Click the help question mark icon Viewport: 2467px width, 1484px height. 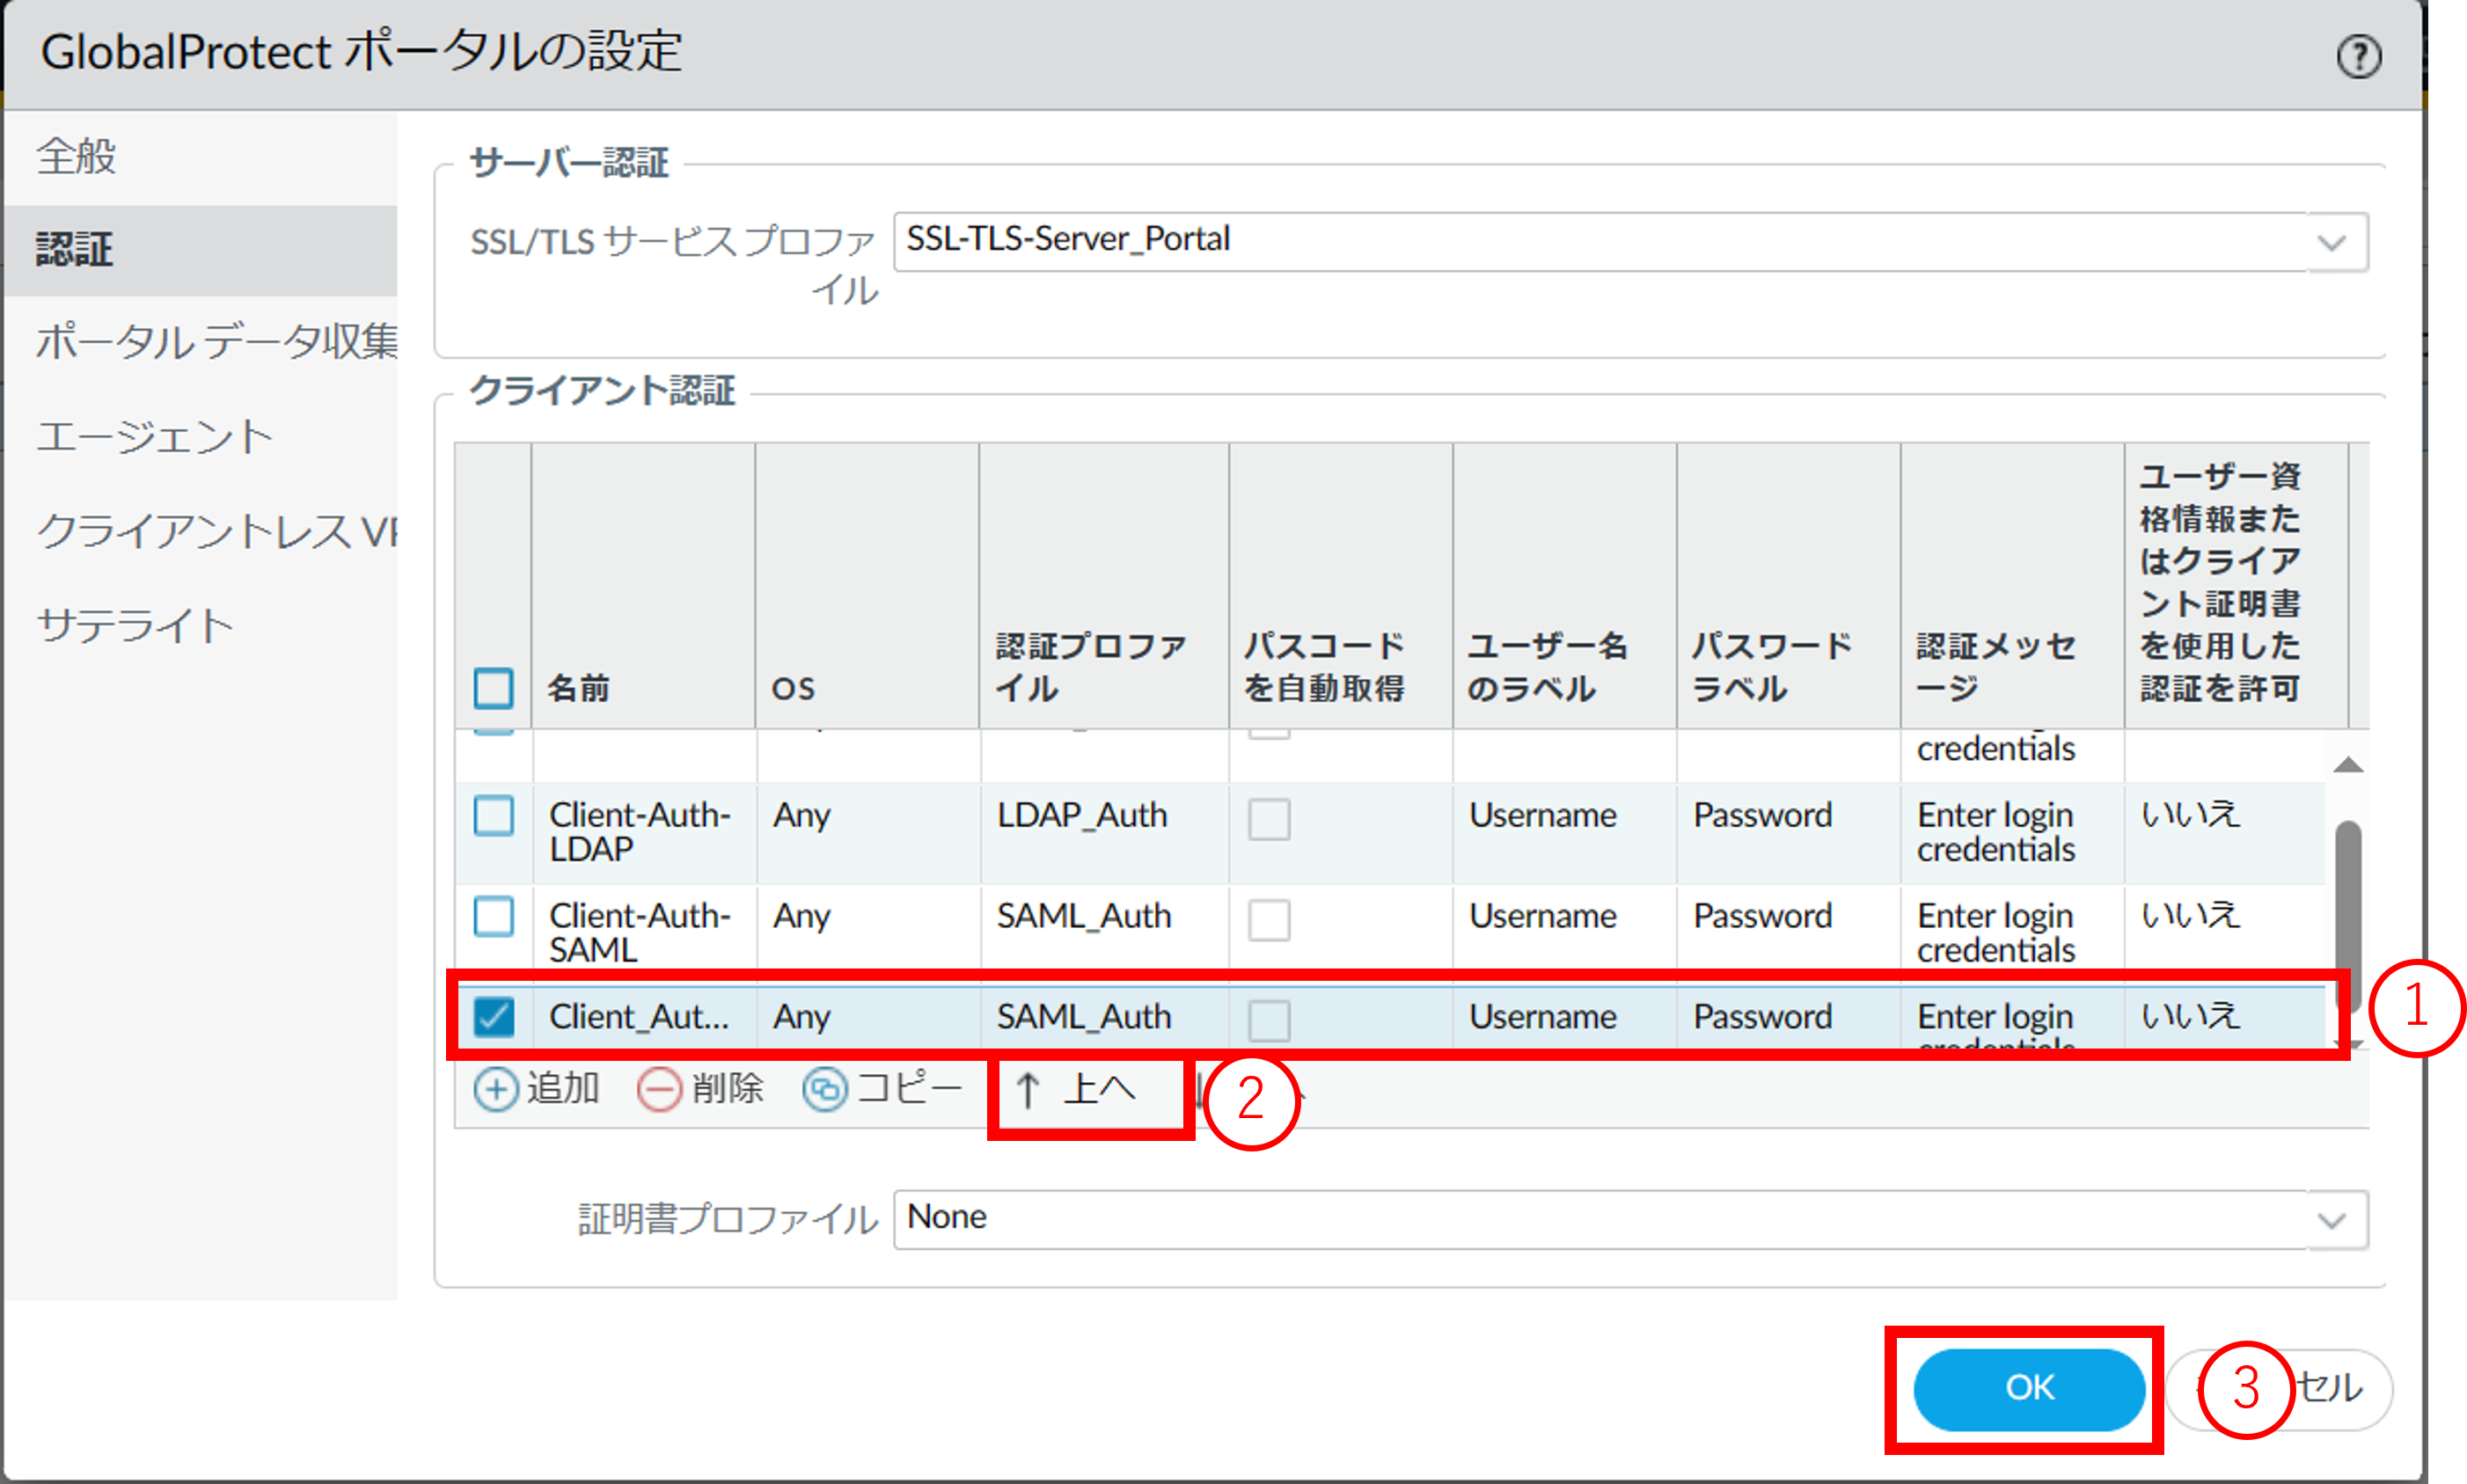(x=2358, y=56)
